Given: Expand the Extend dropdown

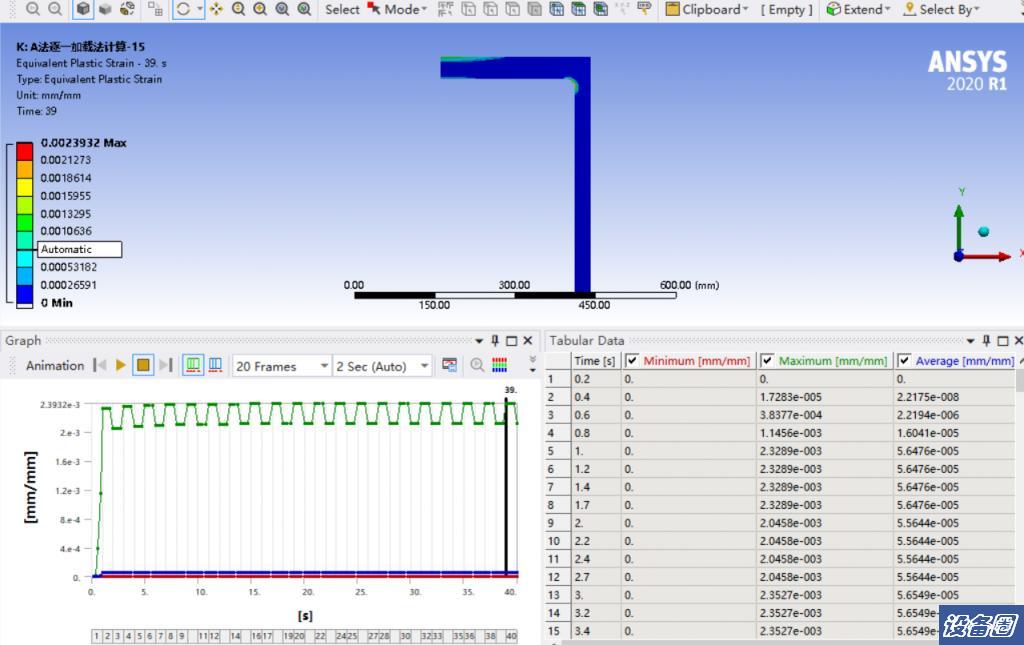Looking at the screenshot, I should pos(887,9).
